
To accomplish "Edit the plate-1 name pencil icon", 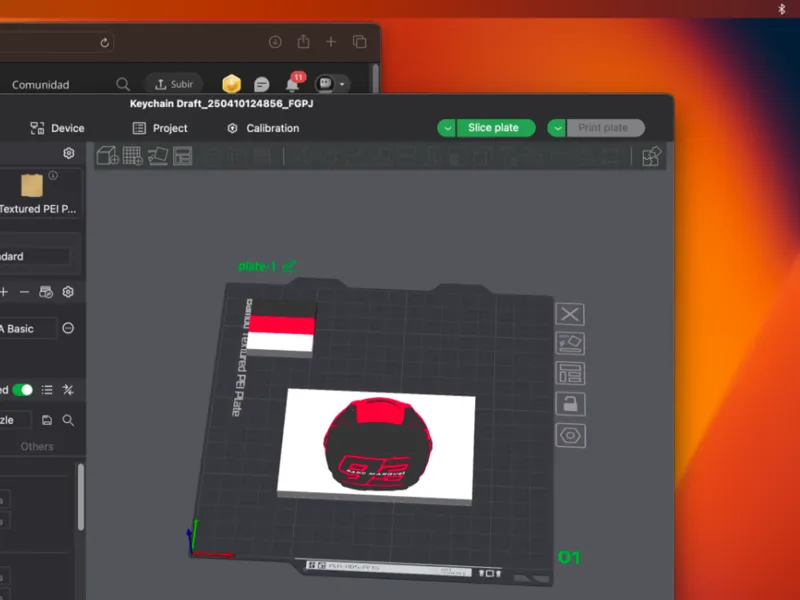I will [x=289, y=266].
